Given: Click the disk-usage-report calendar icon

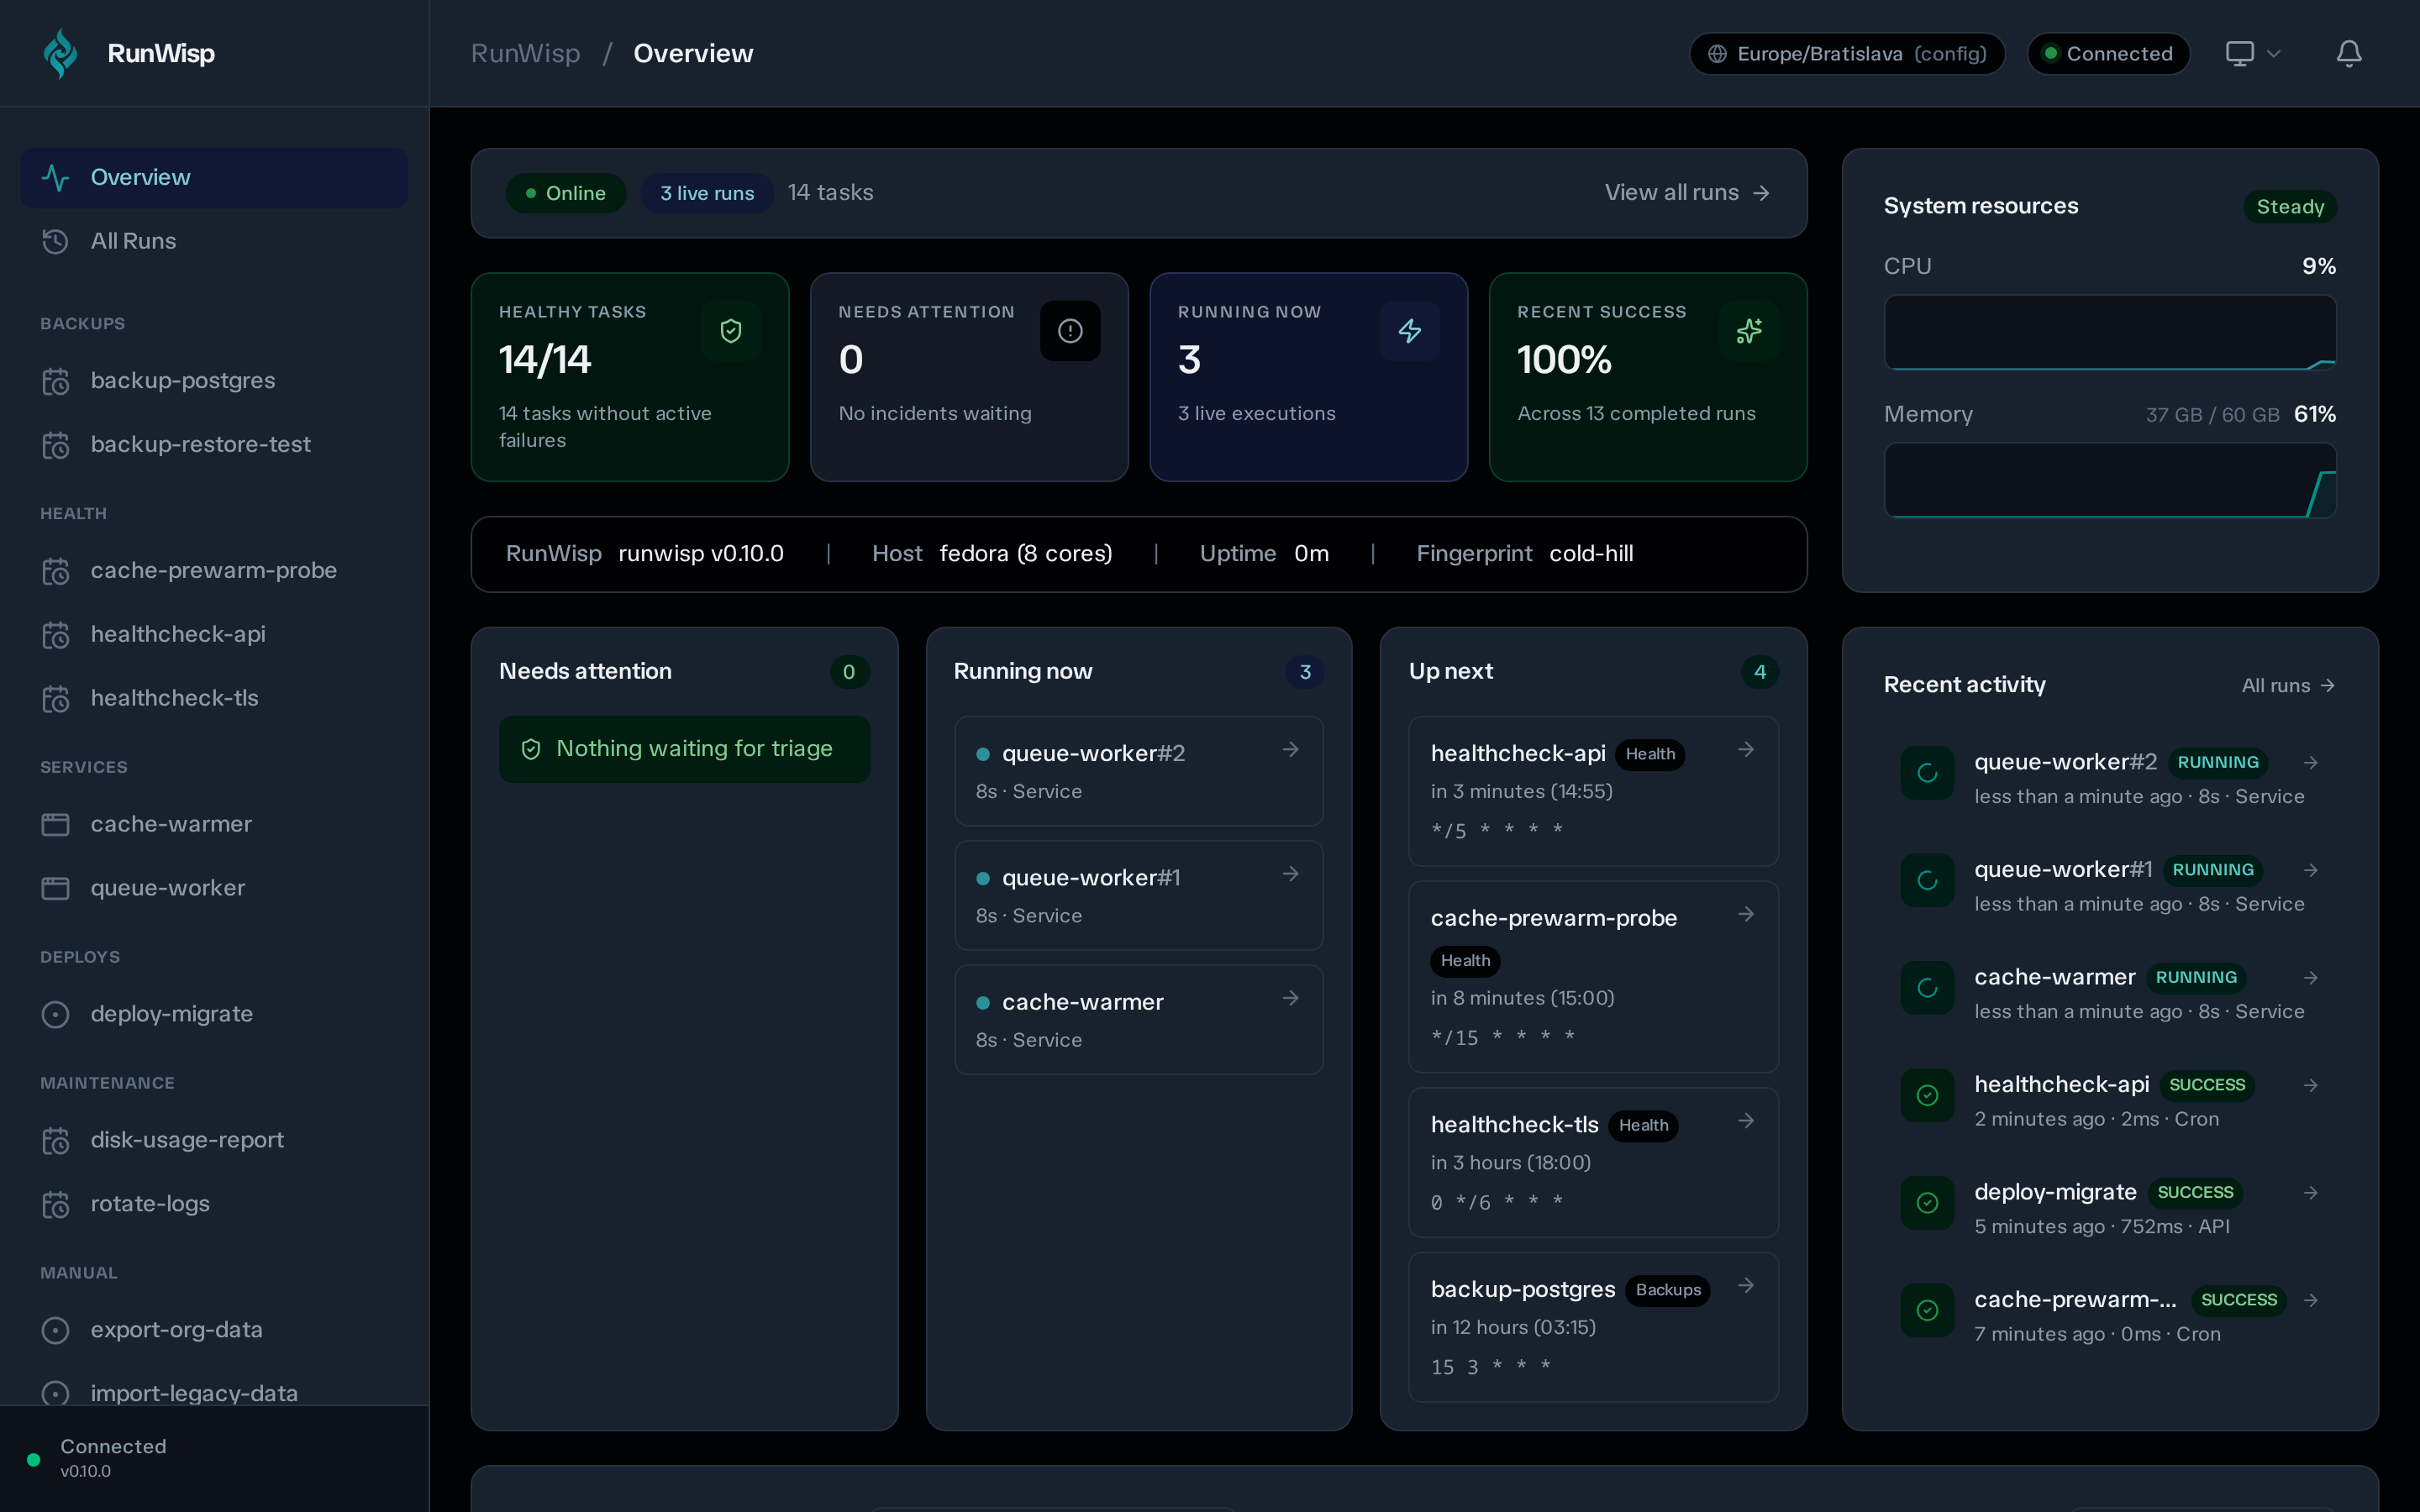Looking at the screenshot, I should tap(55, 1140).
